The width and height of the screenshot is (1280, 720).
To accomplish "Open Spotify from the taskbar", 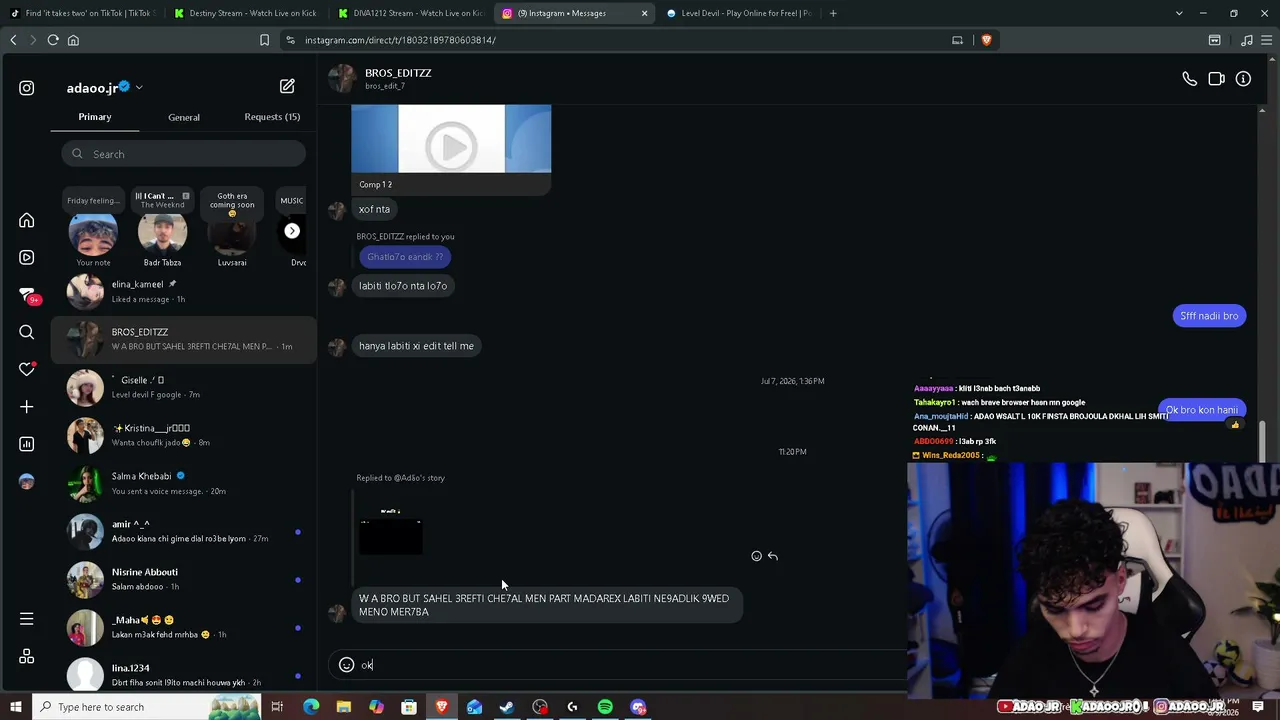I will coord(605,707).
